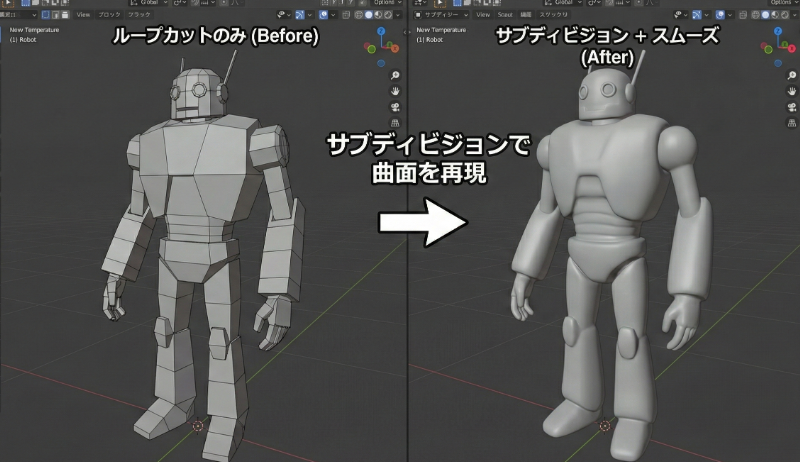800x462 pixels.
Task: Expand the sidebar arrow in left viewport
Action: (x=405, y=32)
